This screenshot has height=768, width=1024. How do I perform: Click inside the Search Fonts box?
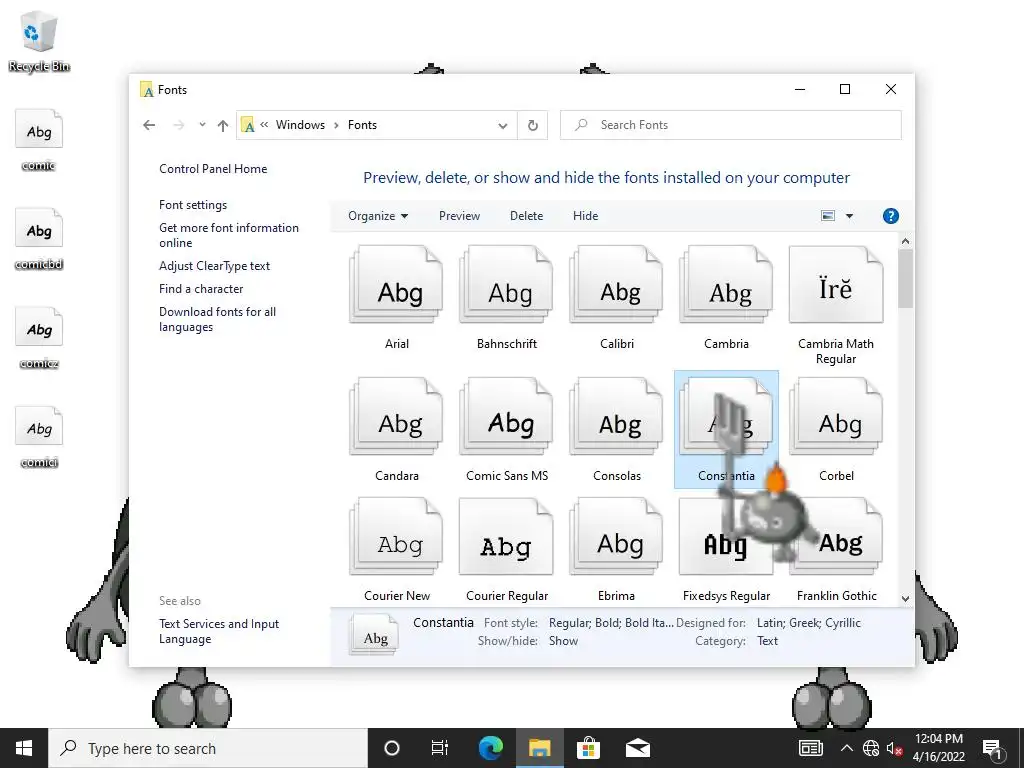pos(730,125)
